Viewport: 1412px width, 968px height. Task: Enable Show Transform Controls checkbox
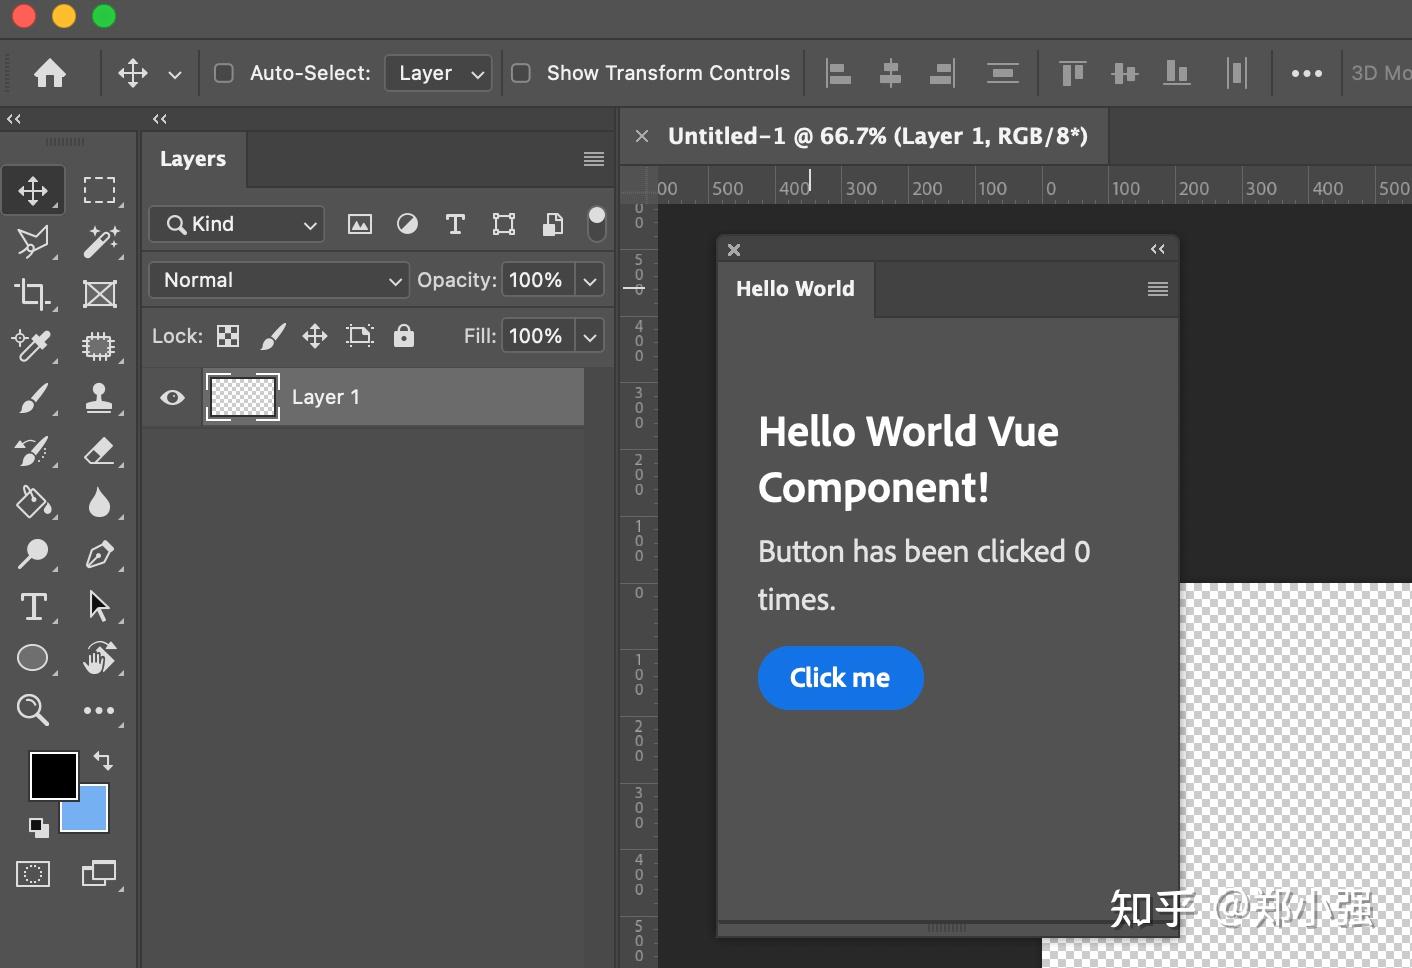tap(521, 73)
